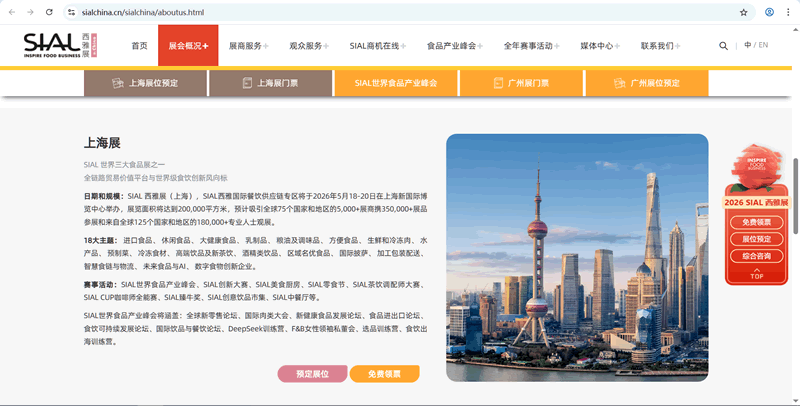Click the orange 免费领票 button below text
Image resolution: width=800 pixels, height=406 pixels.
pyautogui.click(x=384, y=374)
